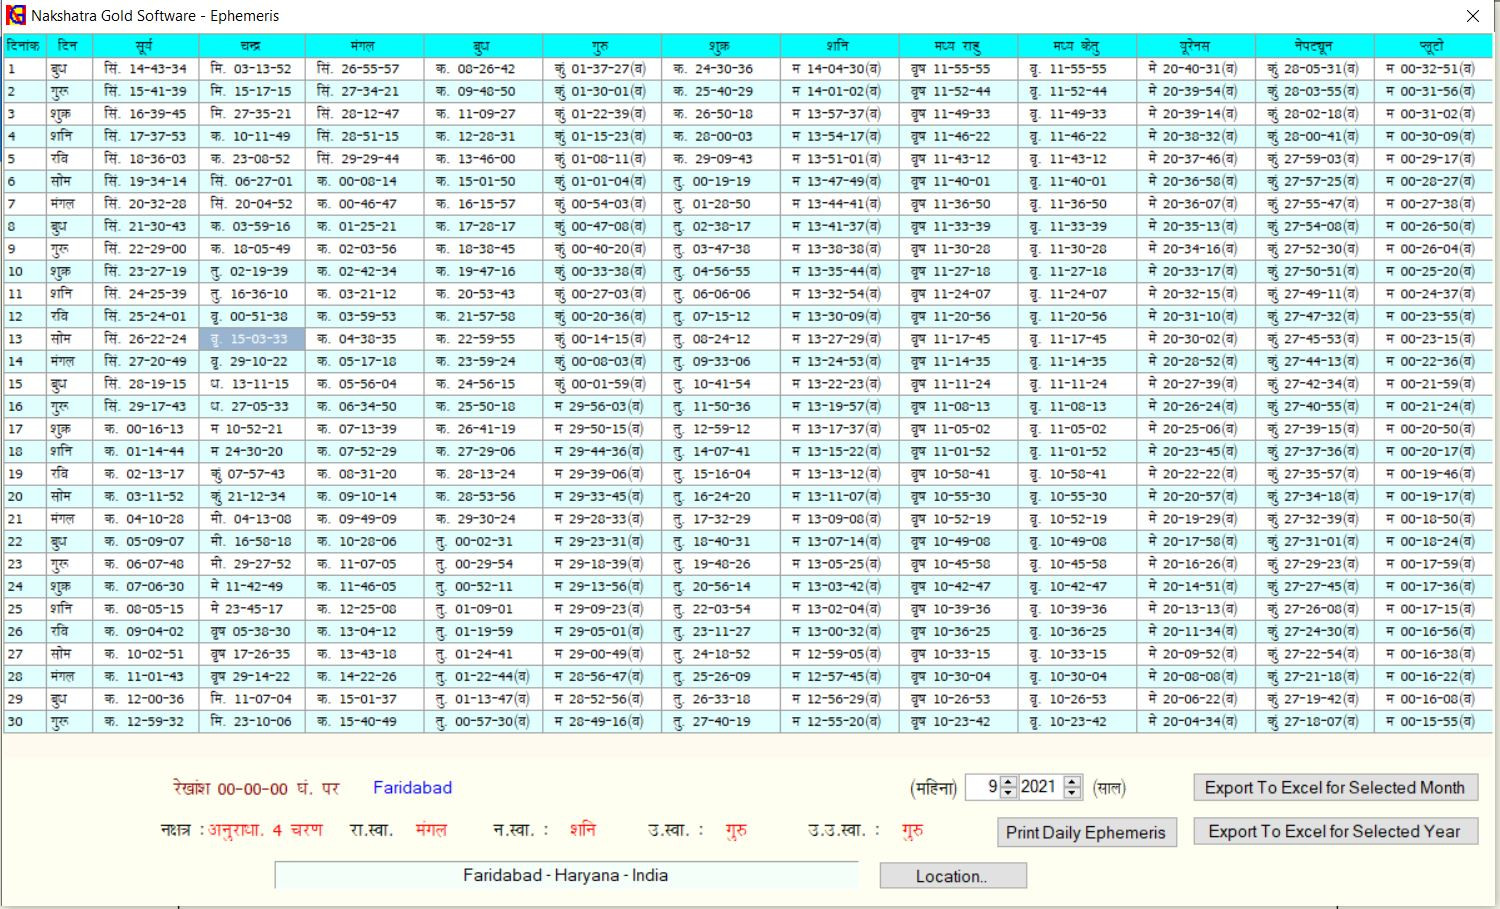This screenshot has height=909, width=1500.
Task: Select the date 30 row number cell
Action: click(23, 721)
